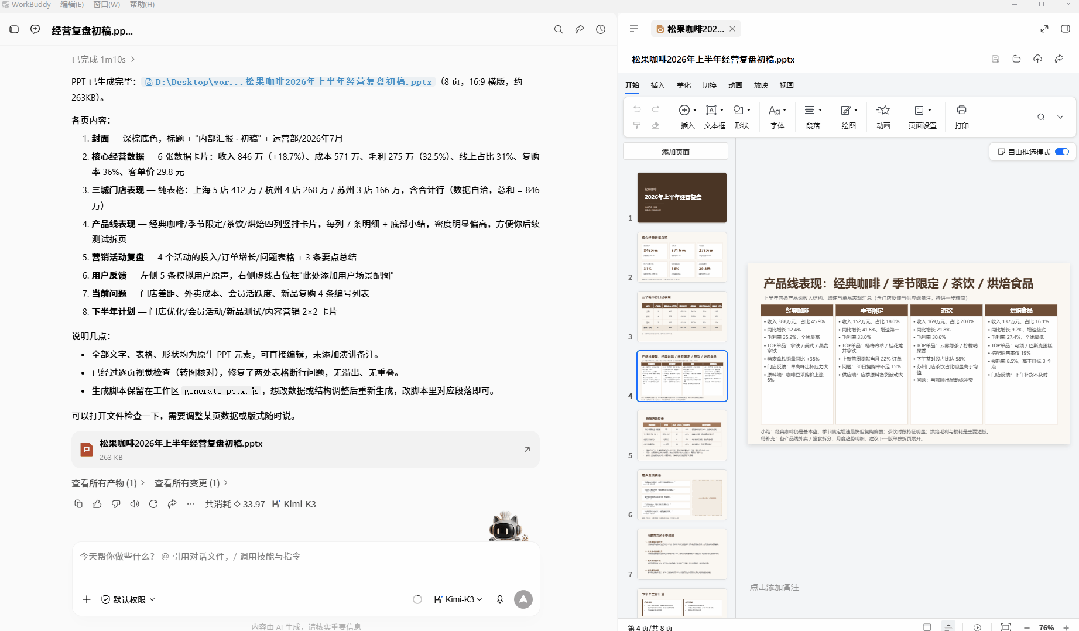Open the conversation history clock icon

(601, 30)
